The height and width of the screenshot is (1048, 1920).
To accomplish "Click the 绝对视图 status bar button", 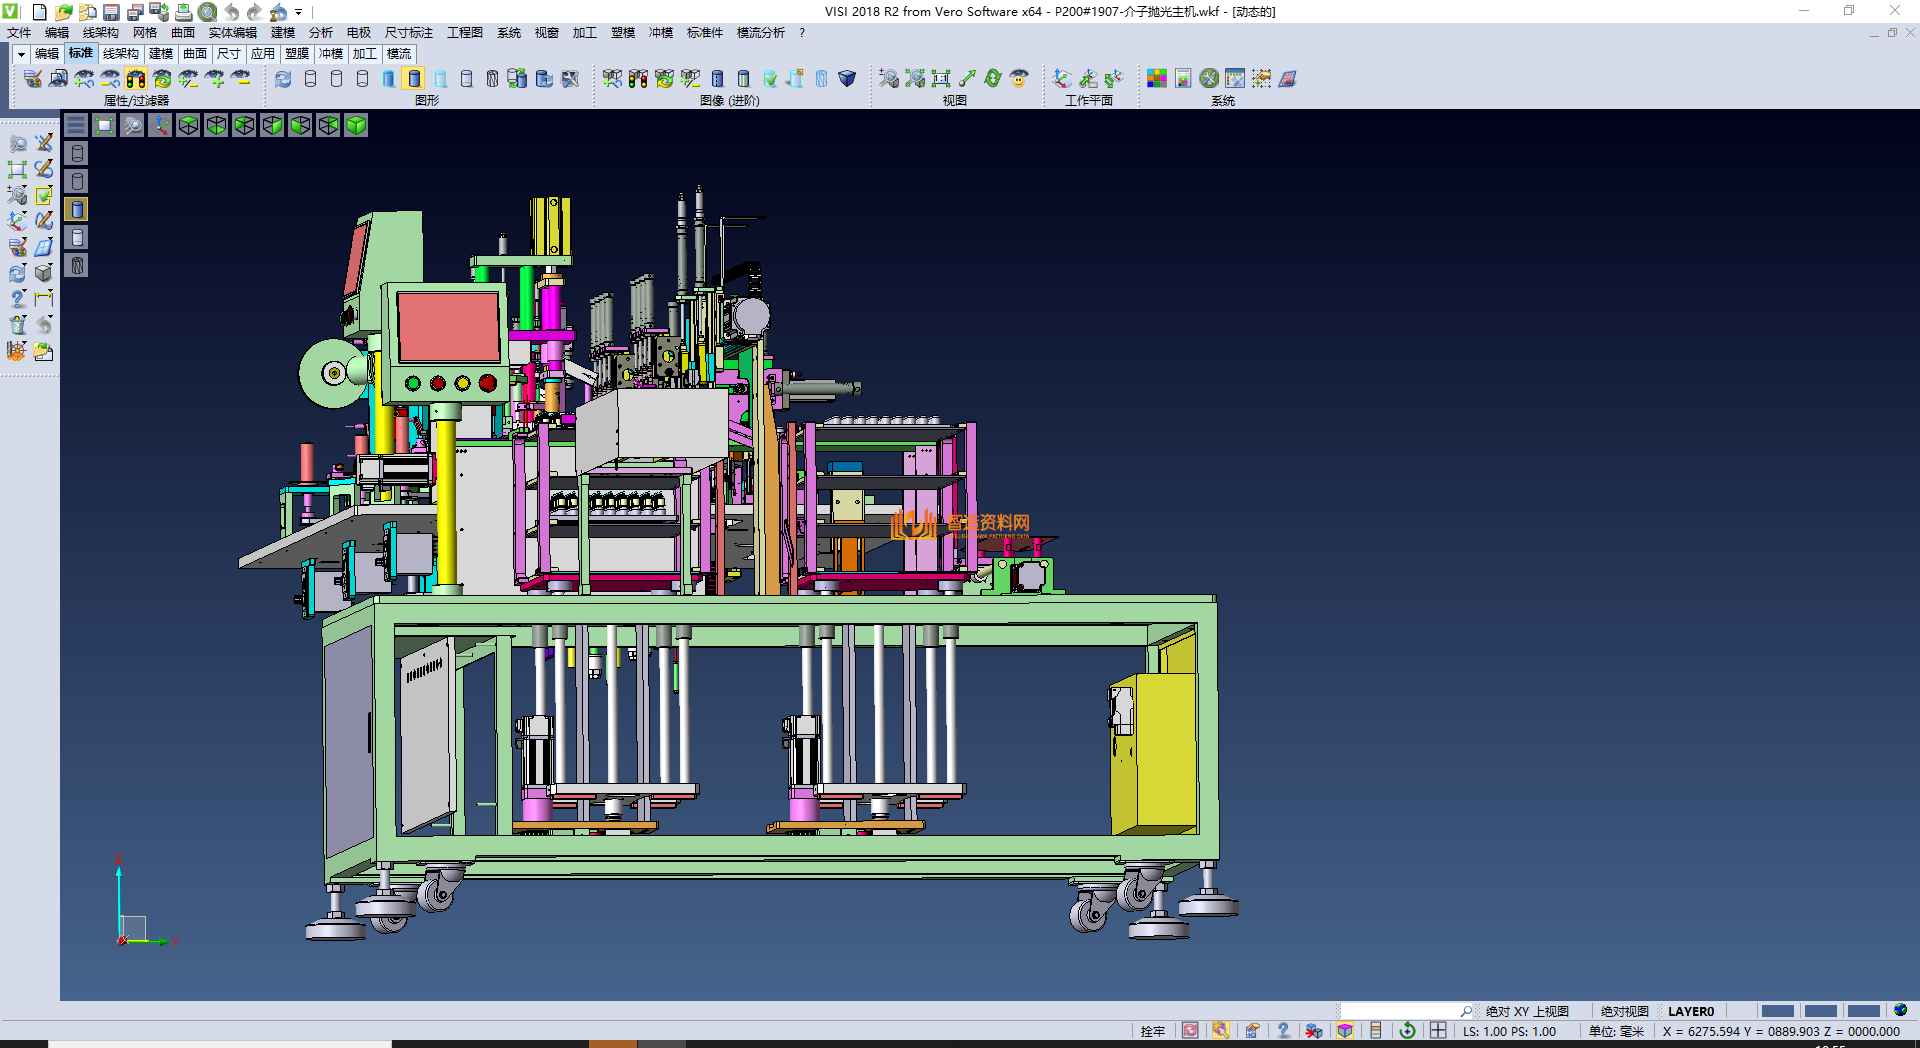I will point(1624,1011).
